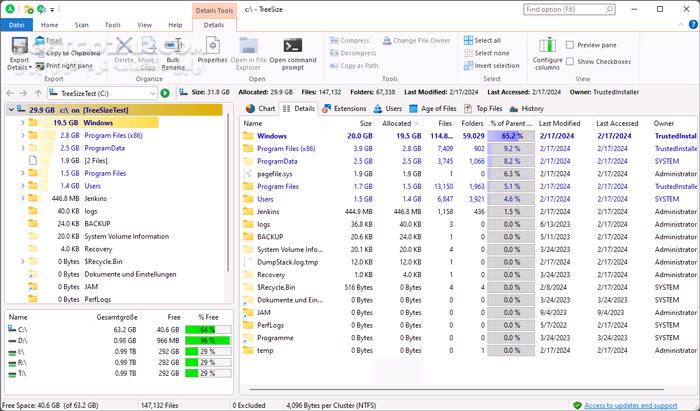Sort by the Size column header
The width and height of the screenshot is (700, 411).
pyautogui.click(x=365, y=123)
